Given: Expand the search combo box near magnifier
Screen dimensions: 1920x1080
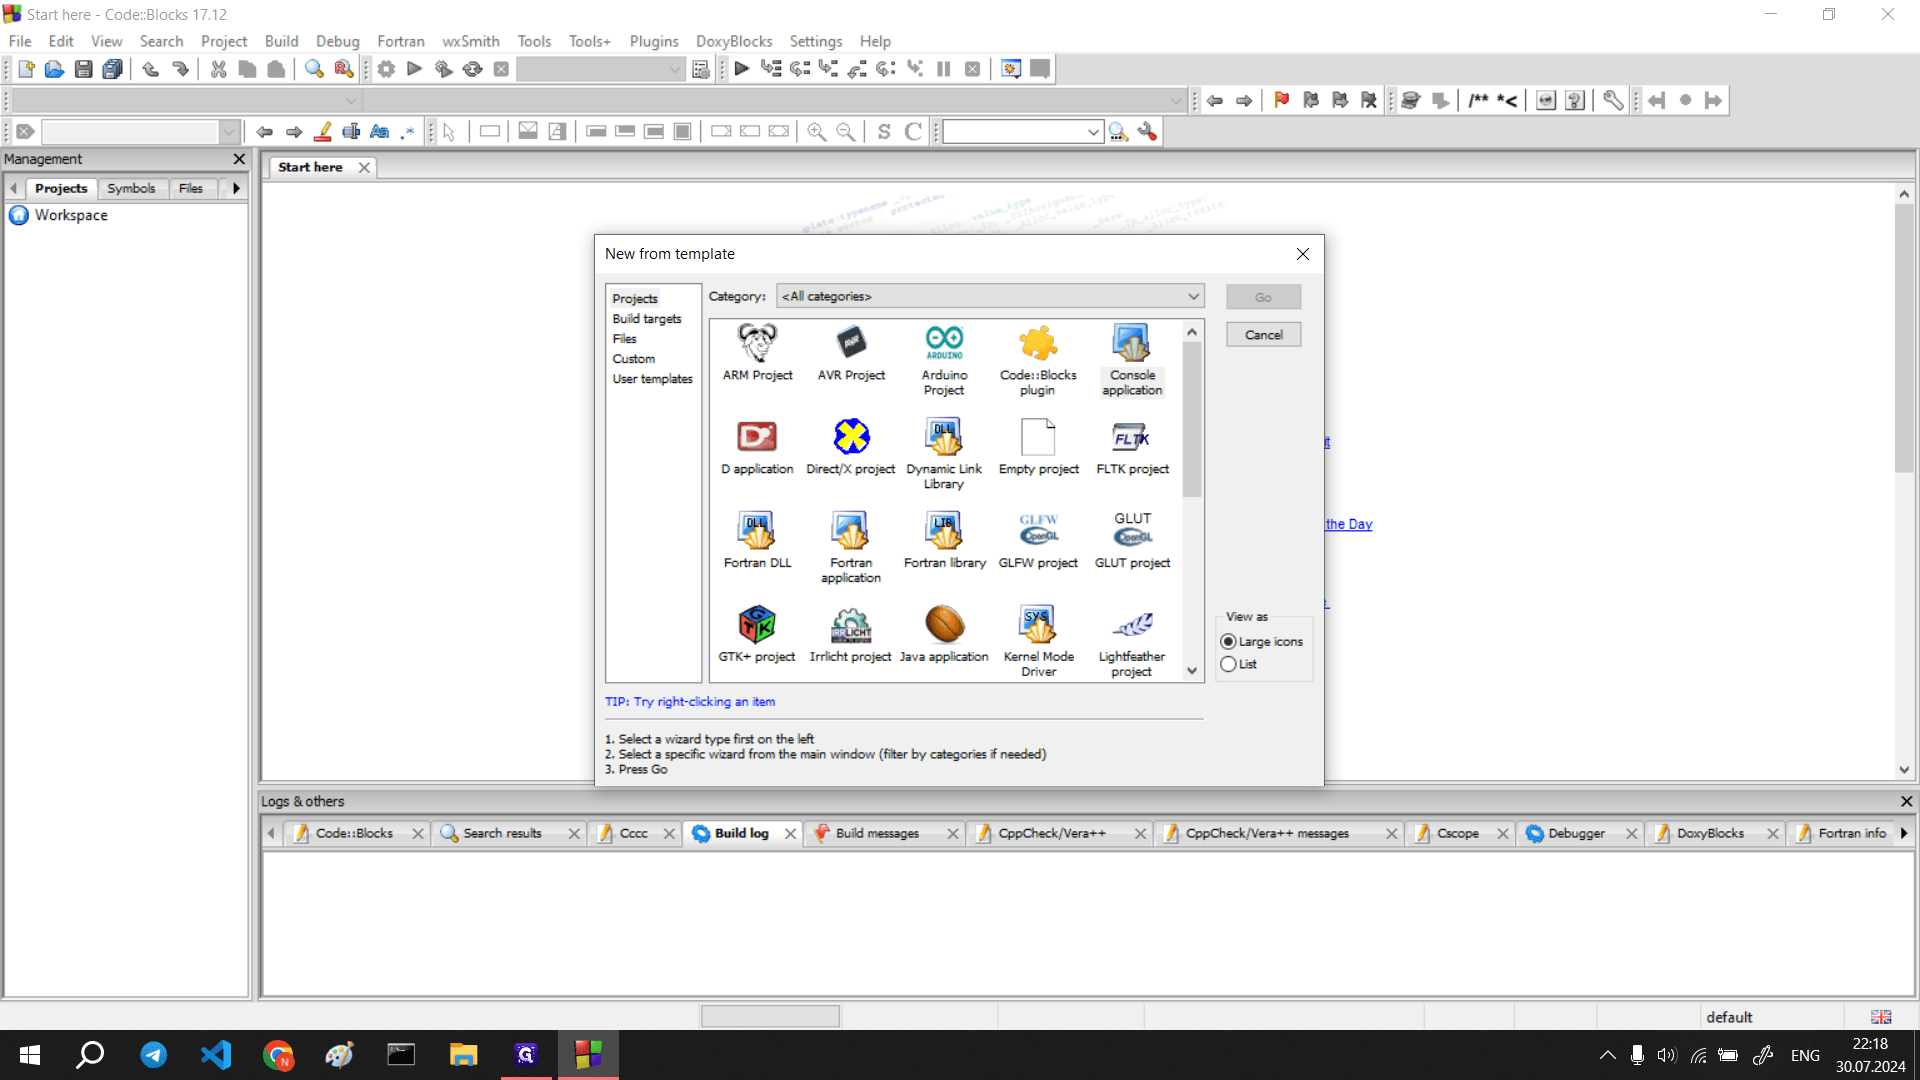Looking at the screenshot, I should pyautogui.click(x=1093, y=132).
